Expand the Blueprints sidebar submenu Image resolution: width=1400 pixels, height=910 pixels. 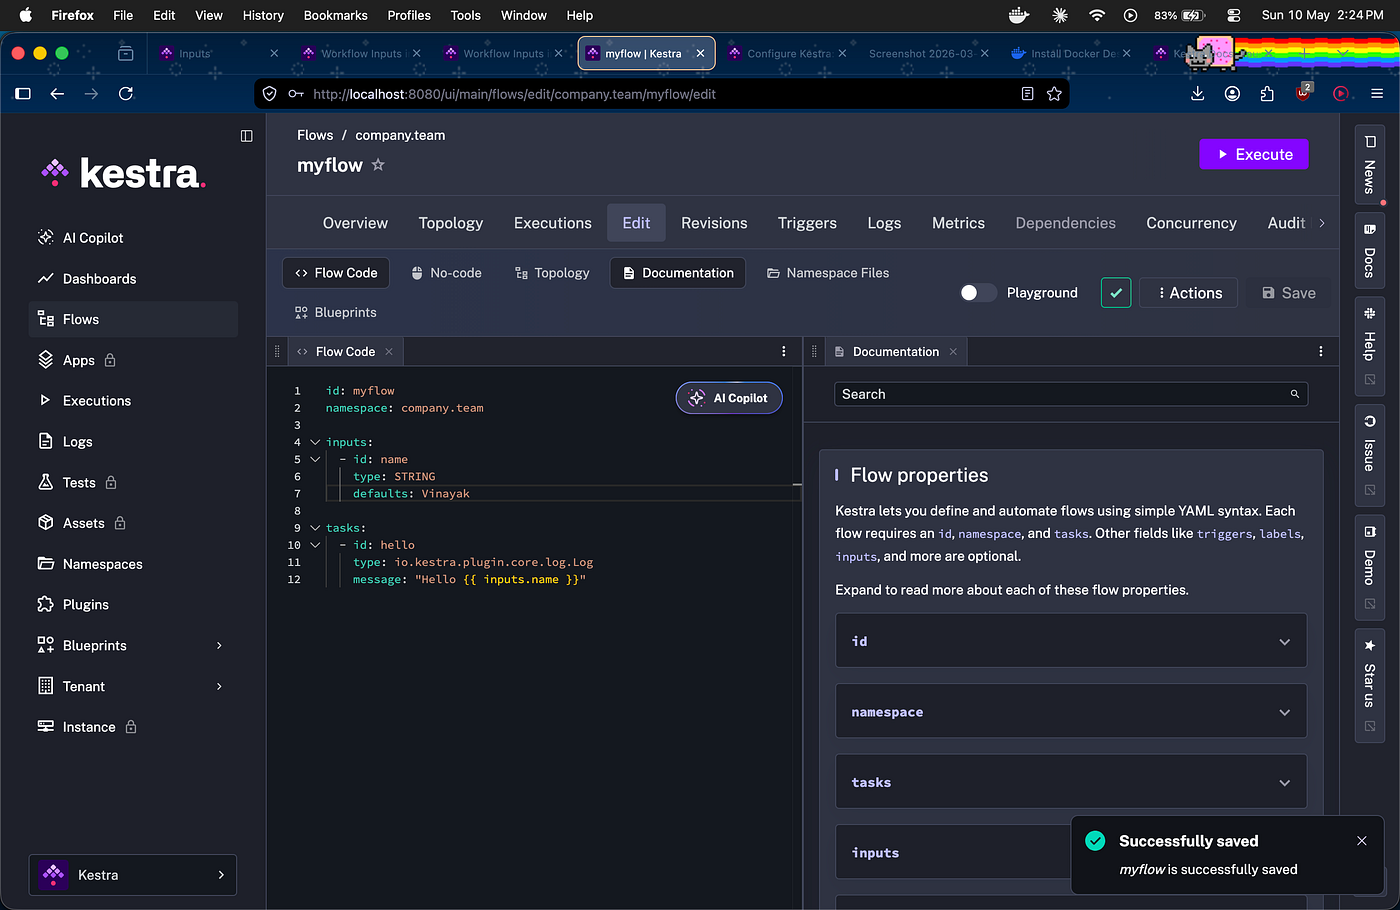[x=219, y=646]
